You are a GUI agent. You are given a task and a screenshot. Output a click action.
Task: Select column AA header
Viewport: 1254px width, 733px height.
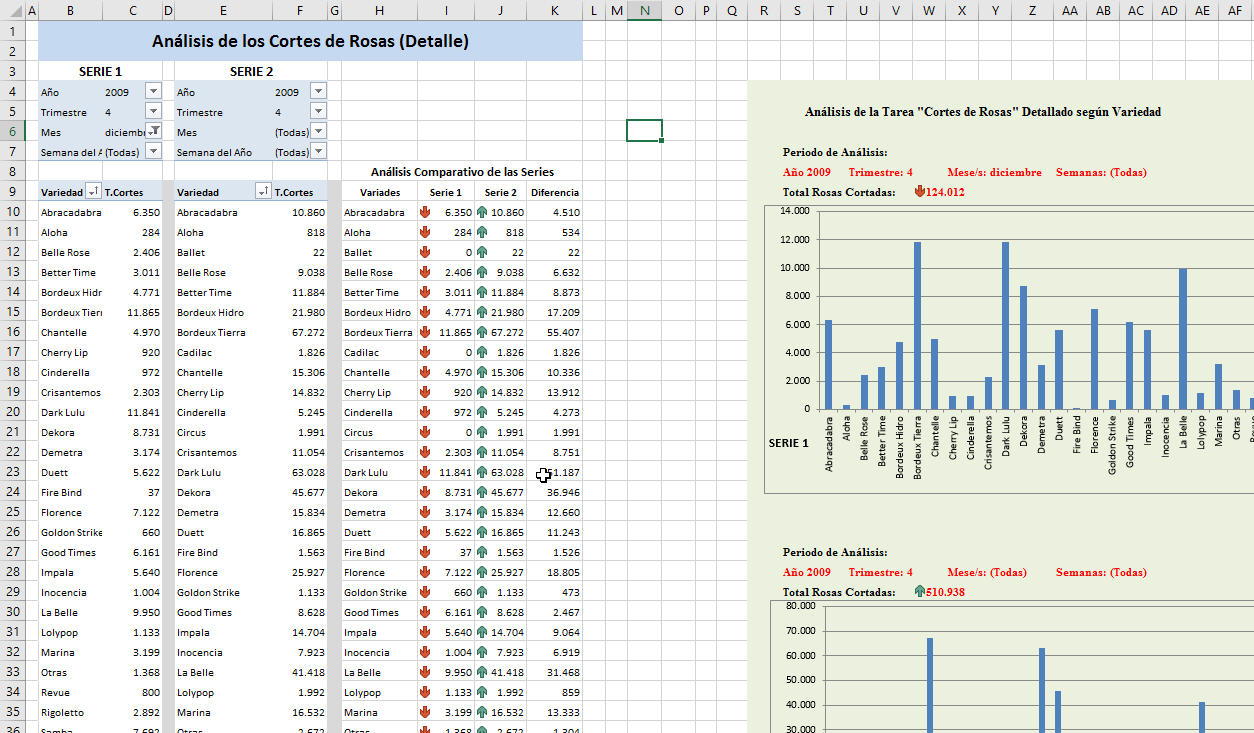[x=1070, y=11]
